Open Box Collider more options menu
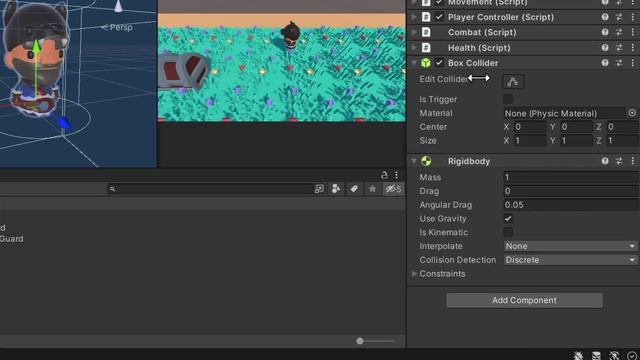 pos(633,63)
